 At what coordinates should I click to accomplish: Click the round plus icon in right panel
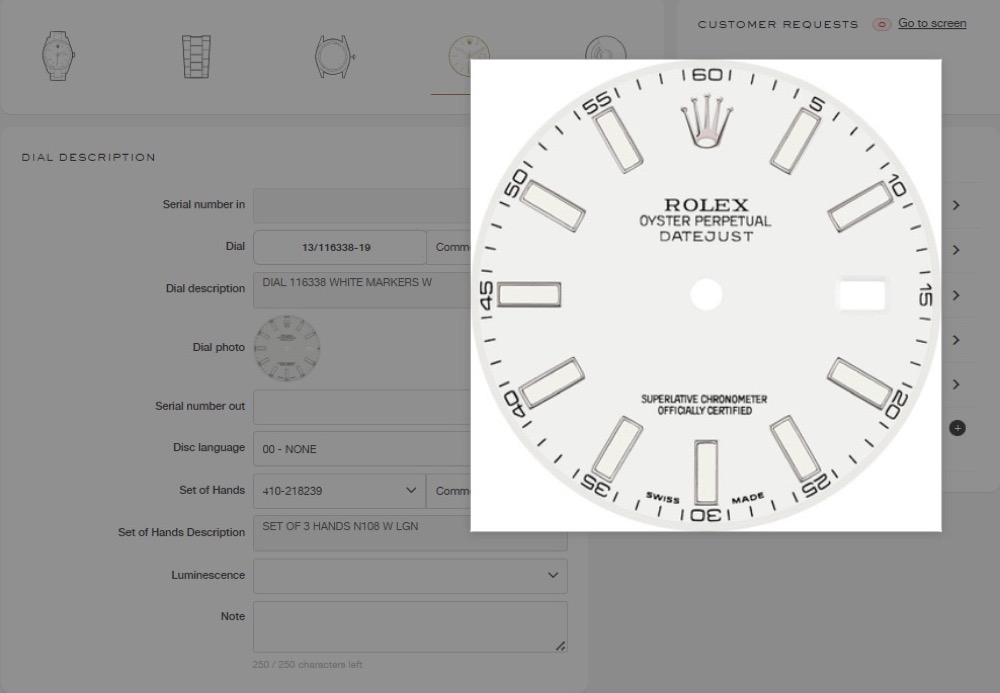pyautogui.click(x=957, y=428)
